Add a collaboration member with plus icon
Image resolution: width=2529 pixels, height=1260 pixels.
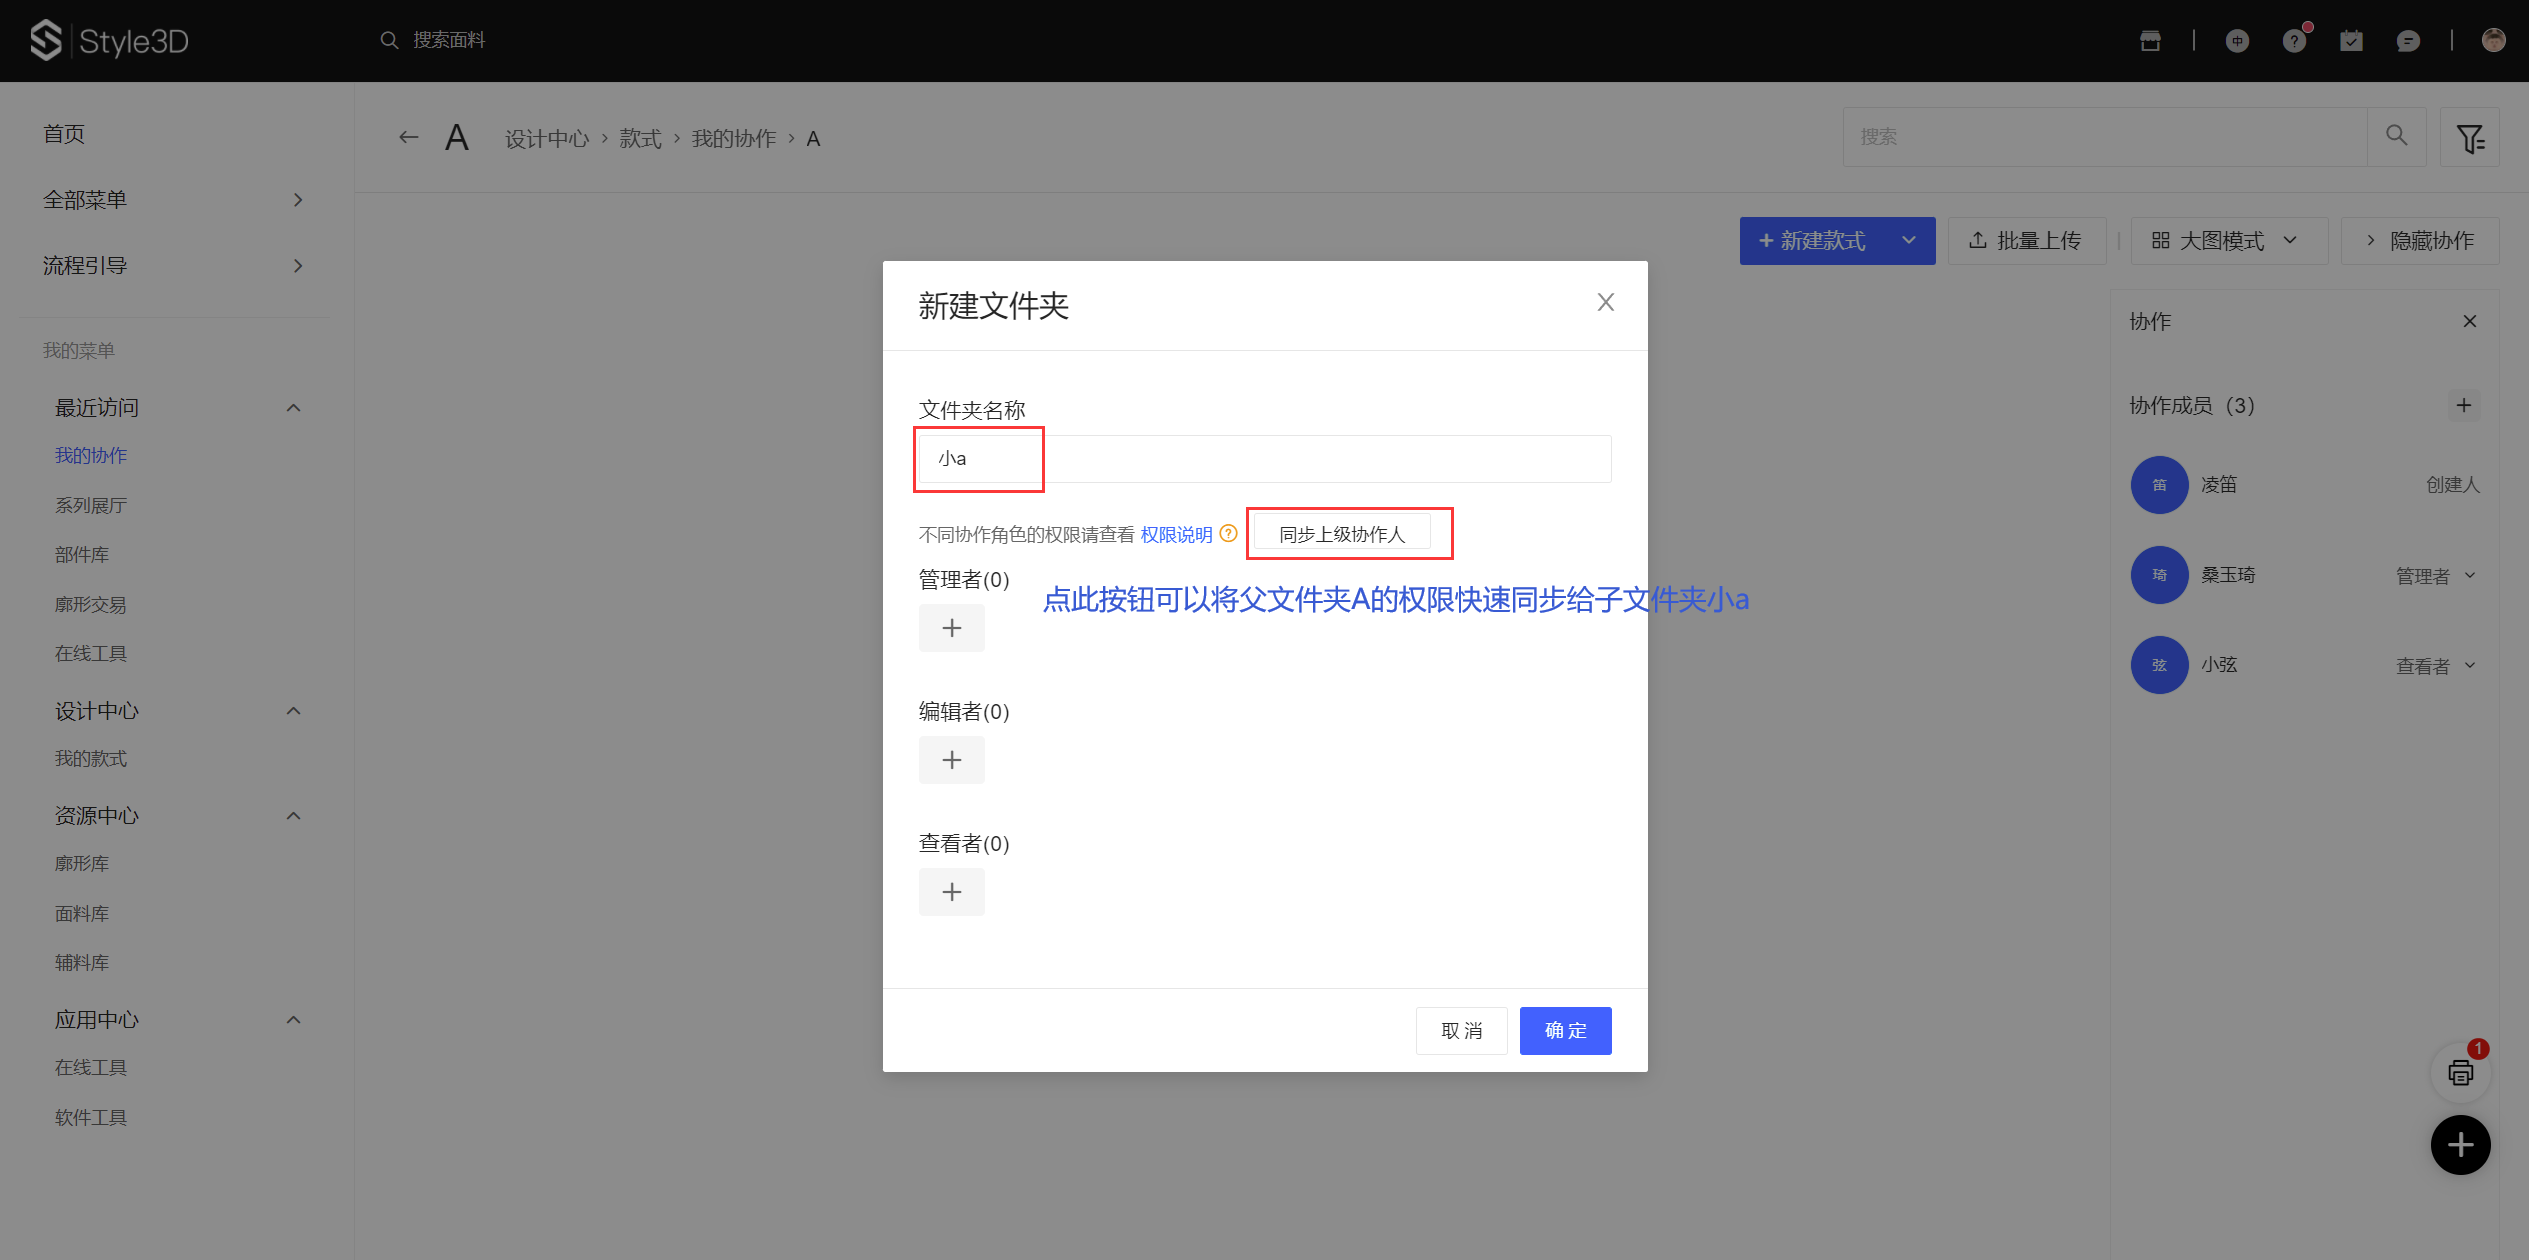(2464, 405)
